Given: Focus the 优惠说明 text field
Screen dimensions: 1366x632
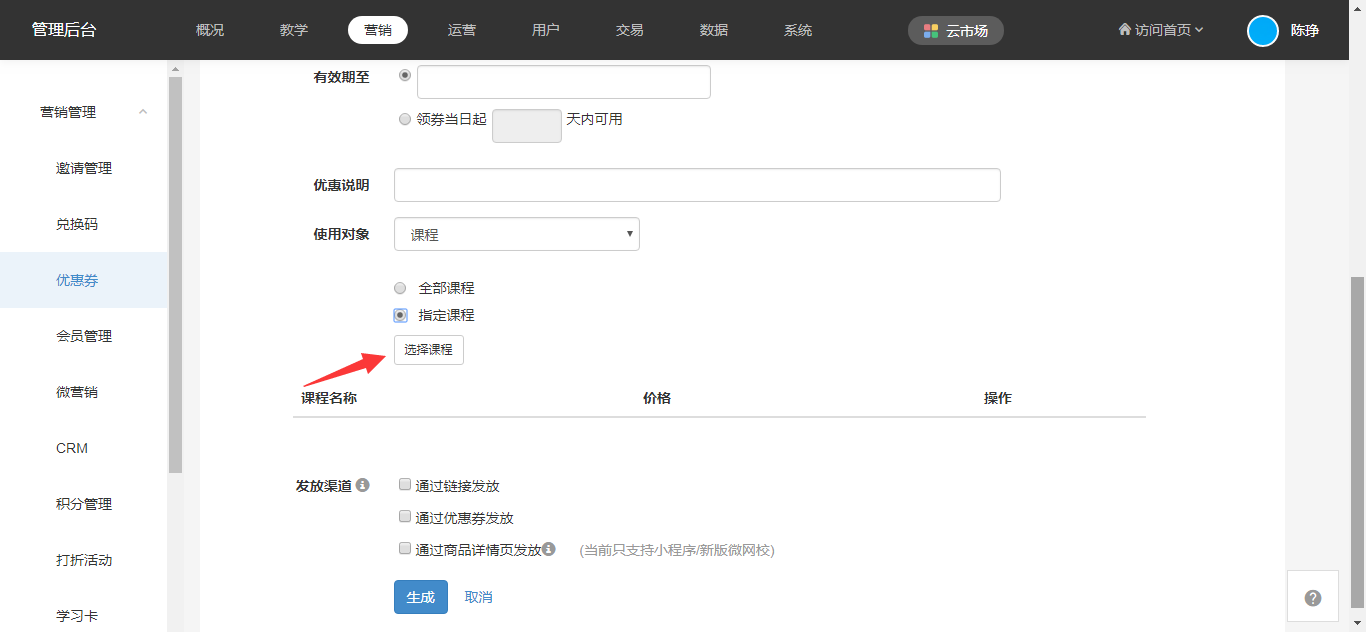Looking at the screenshot, I should click(x=697, y=185).
